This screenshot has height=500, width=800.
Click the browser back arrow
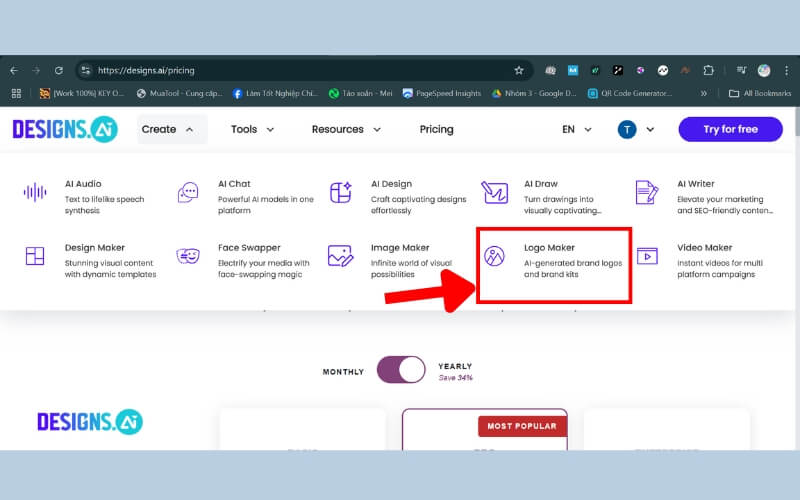[14, 70]
